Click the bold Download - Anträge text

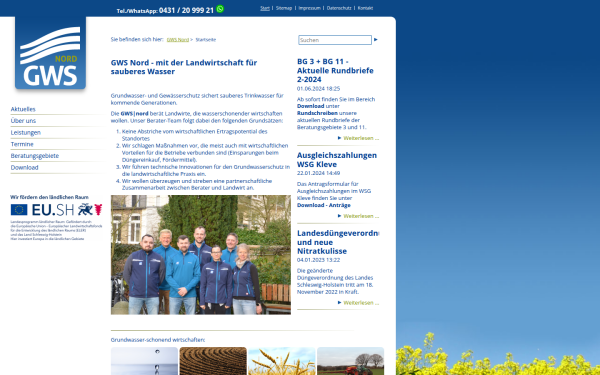pos(324,205)
